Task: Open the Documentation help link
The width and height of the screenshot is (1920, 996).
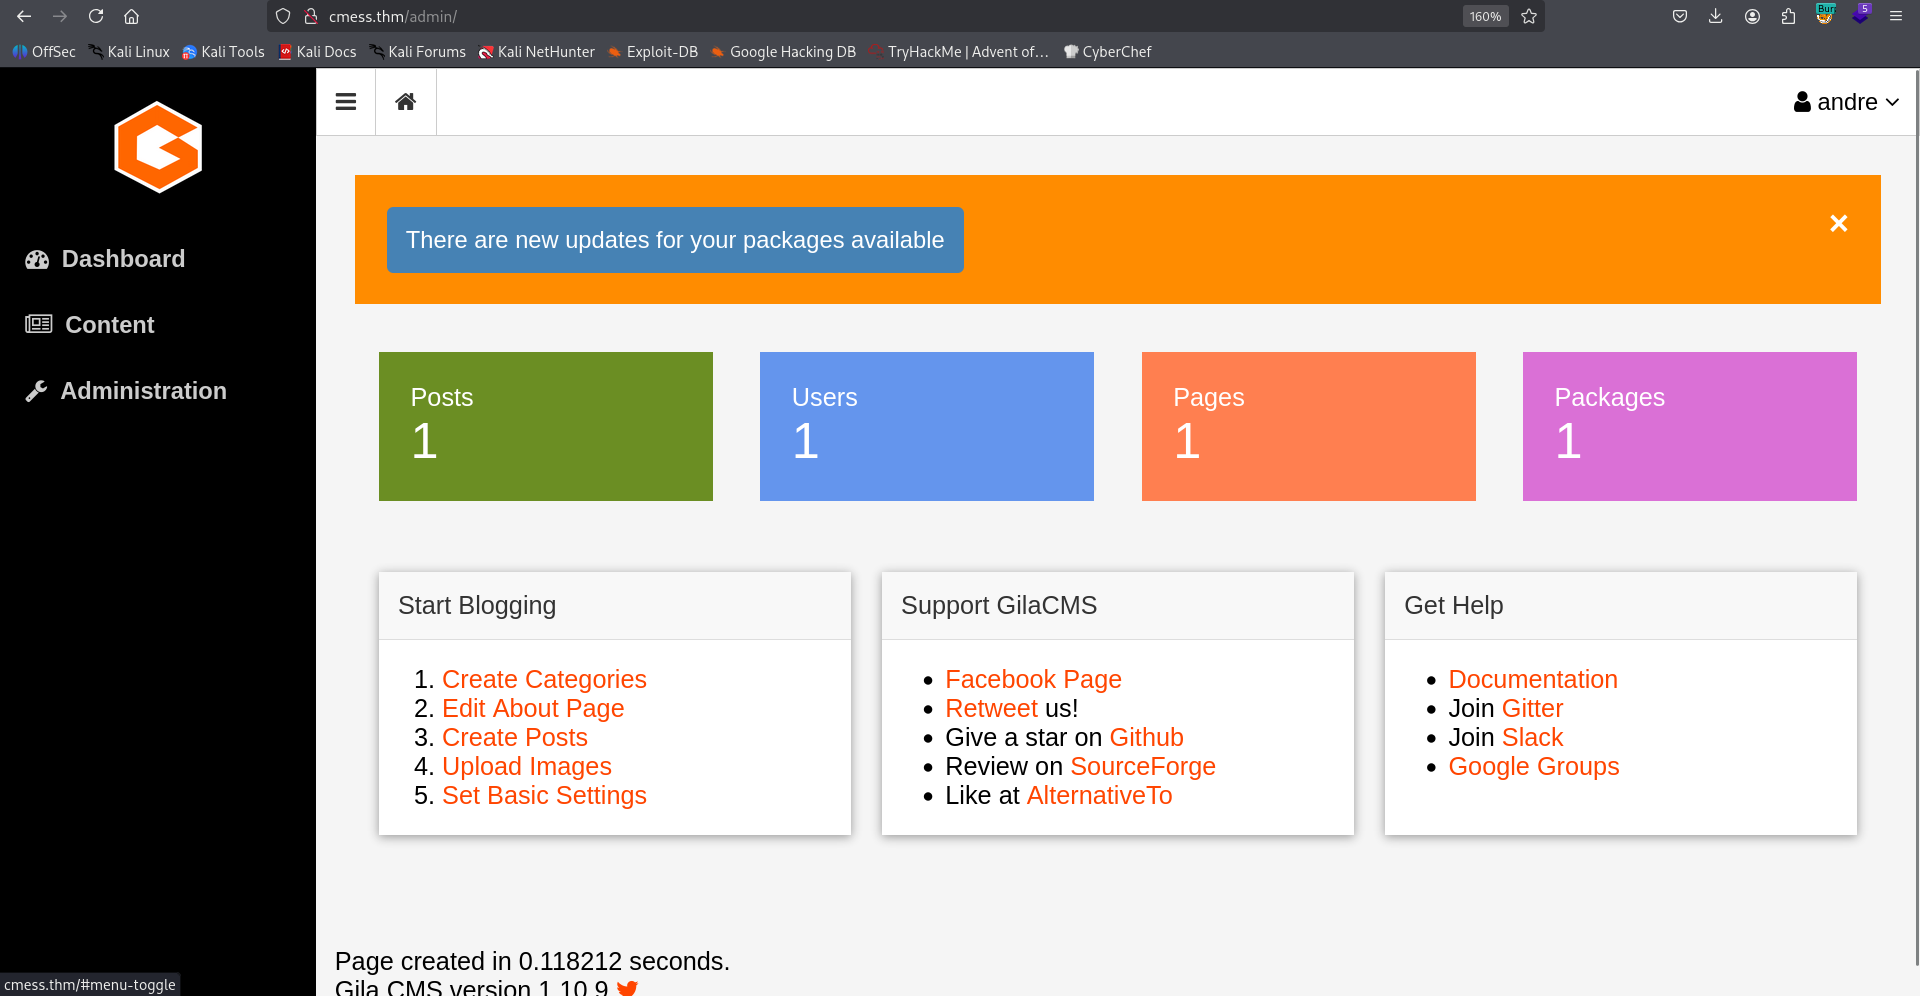Action: tap(1532, 679)
